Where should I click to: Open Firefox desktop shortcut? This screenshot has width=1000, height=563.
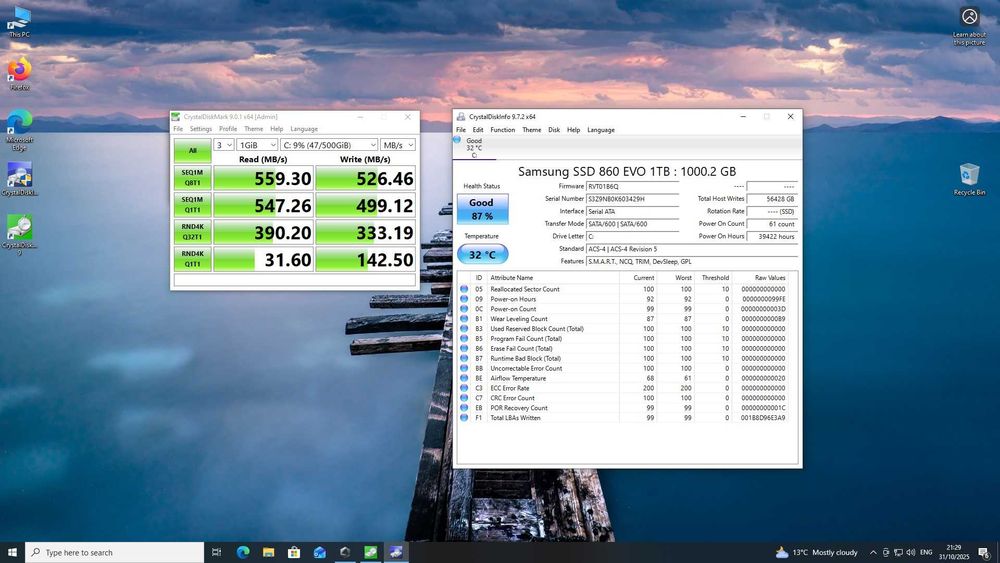click(19, 74)
